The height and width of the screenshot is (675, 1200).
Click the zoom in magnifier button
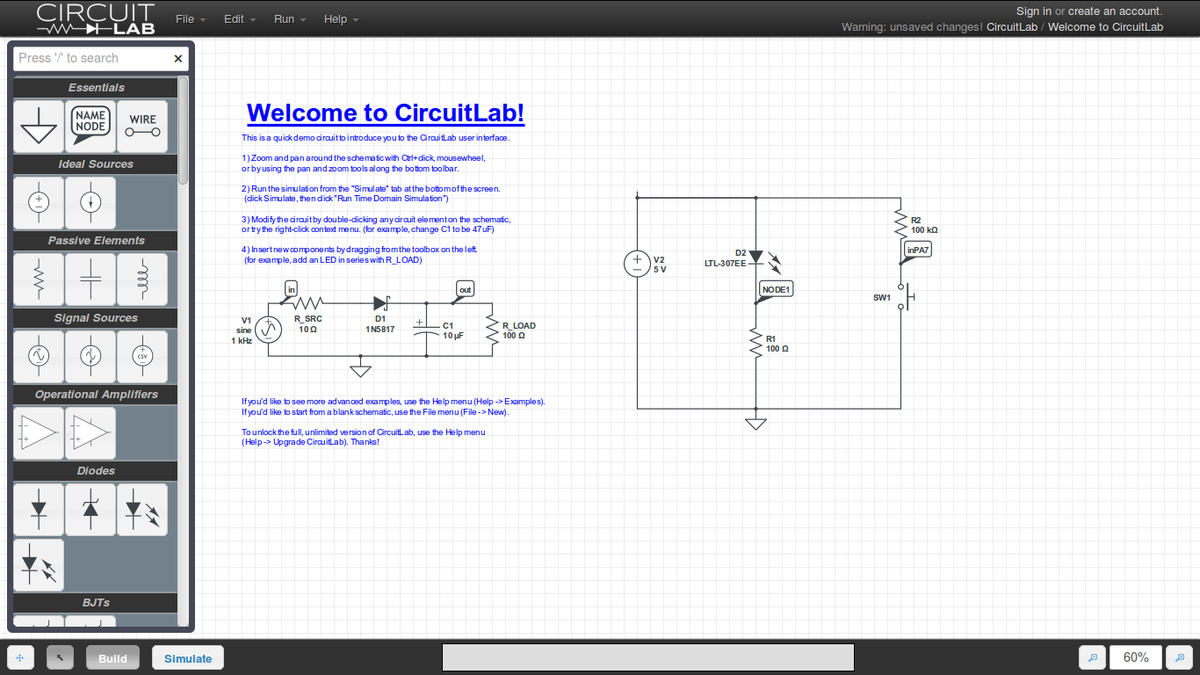[1182, 658]
